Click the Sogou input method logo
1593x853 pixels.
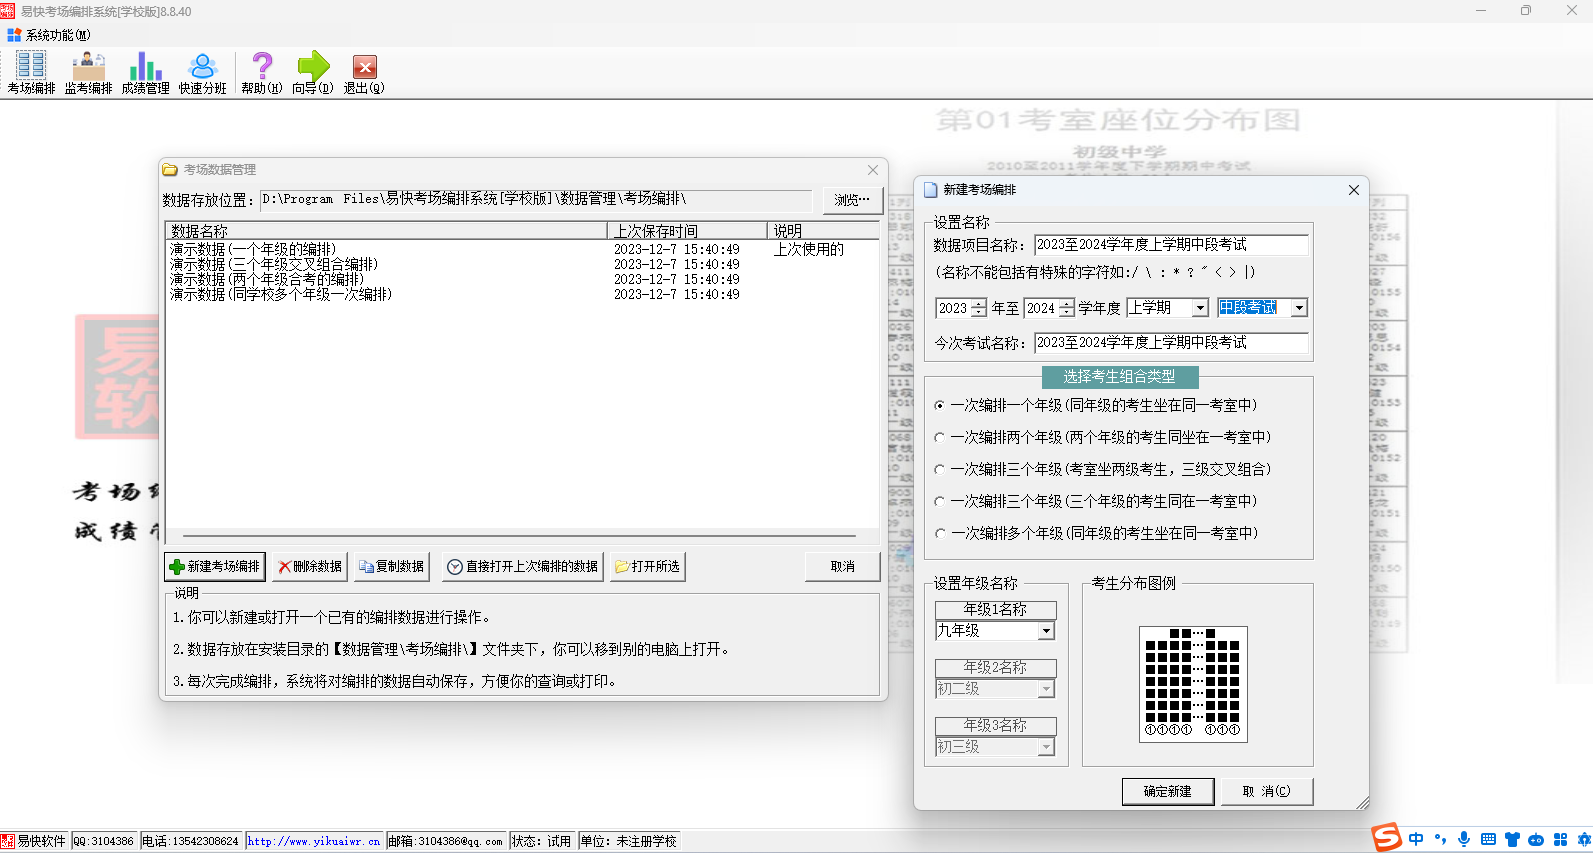coord(1386,838)
